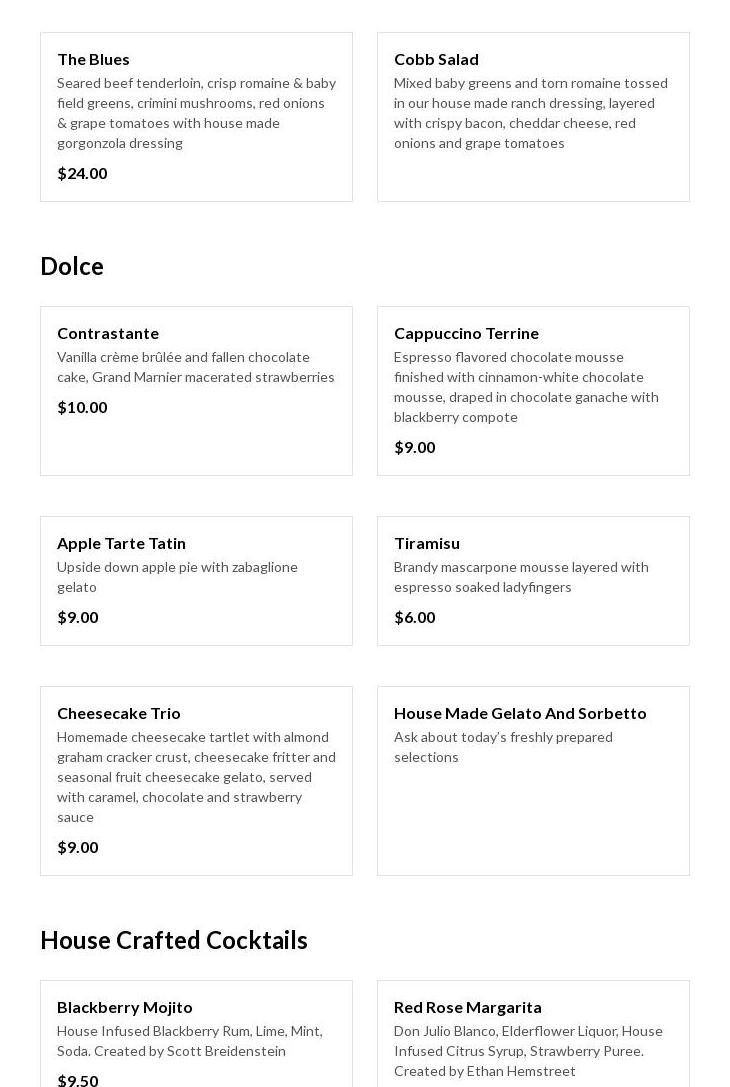Click the Apple Tarte Tatin description

click(x=177, y=577)
